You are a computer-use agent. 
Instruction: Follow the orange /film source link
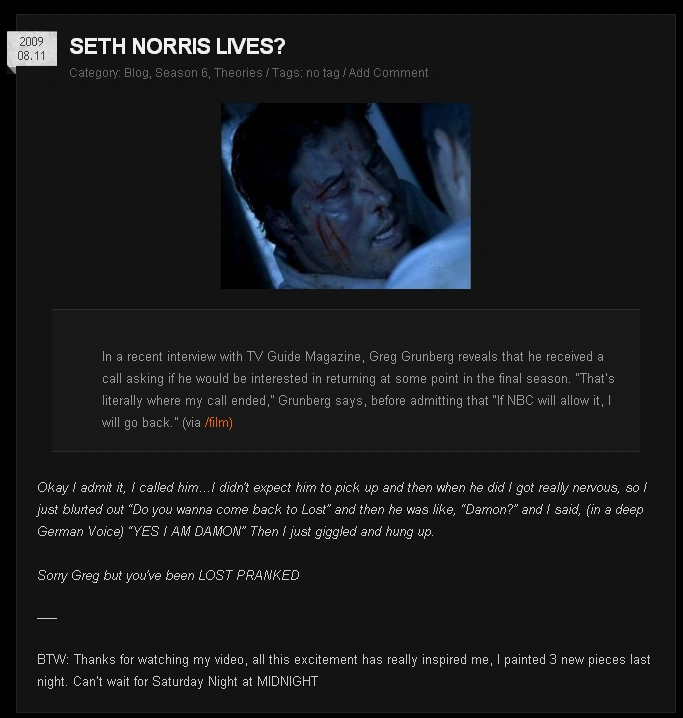click(x=219, y=422)
